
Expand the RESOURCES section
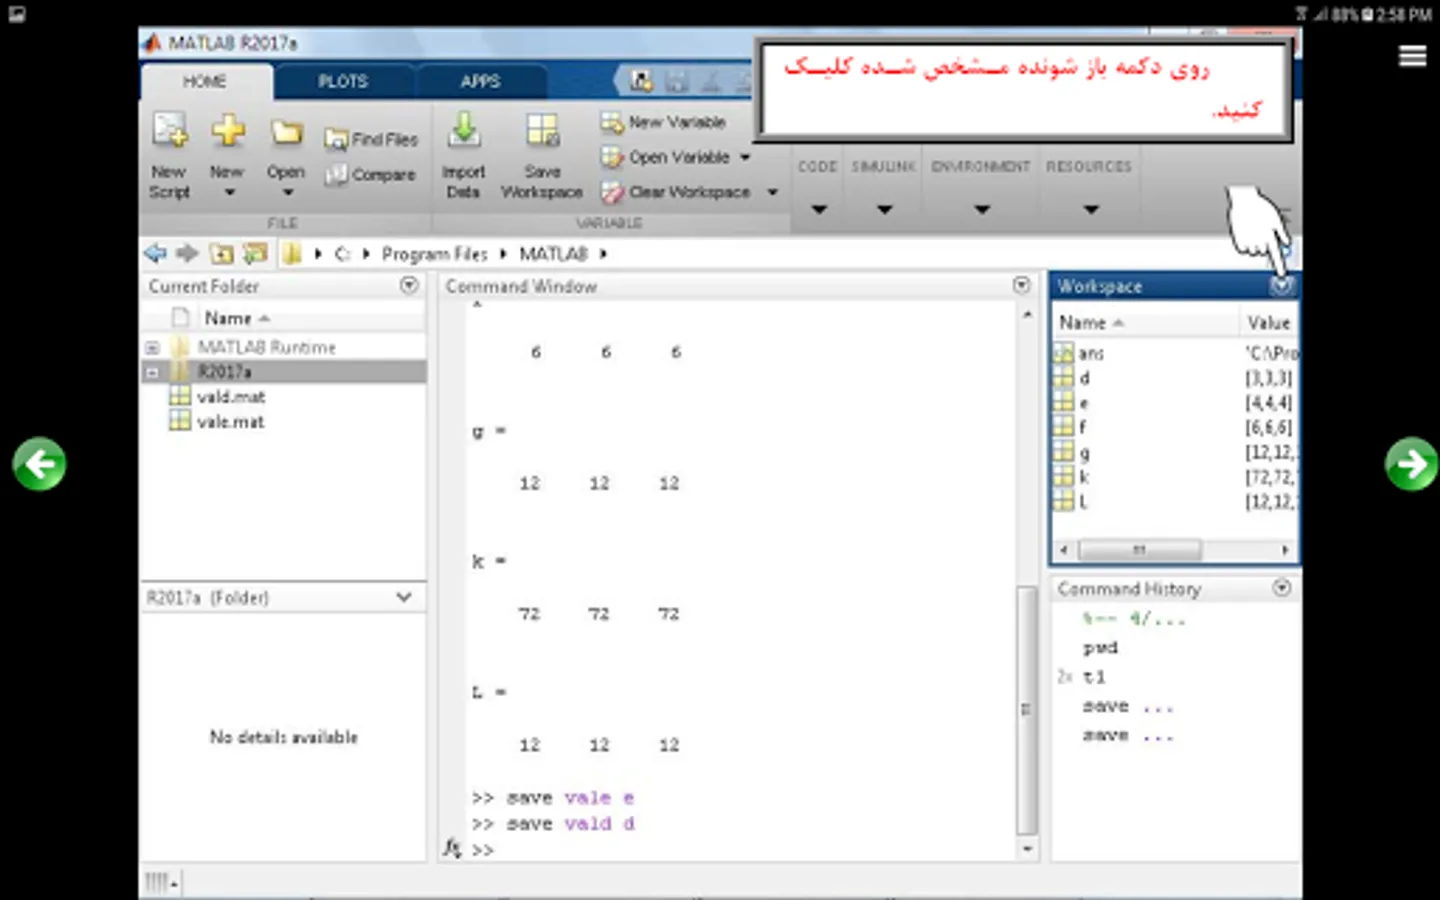click(x=1091, y=209)
